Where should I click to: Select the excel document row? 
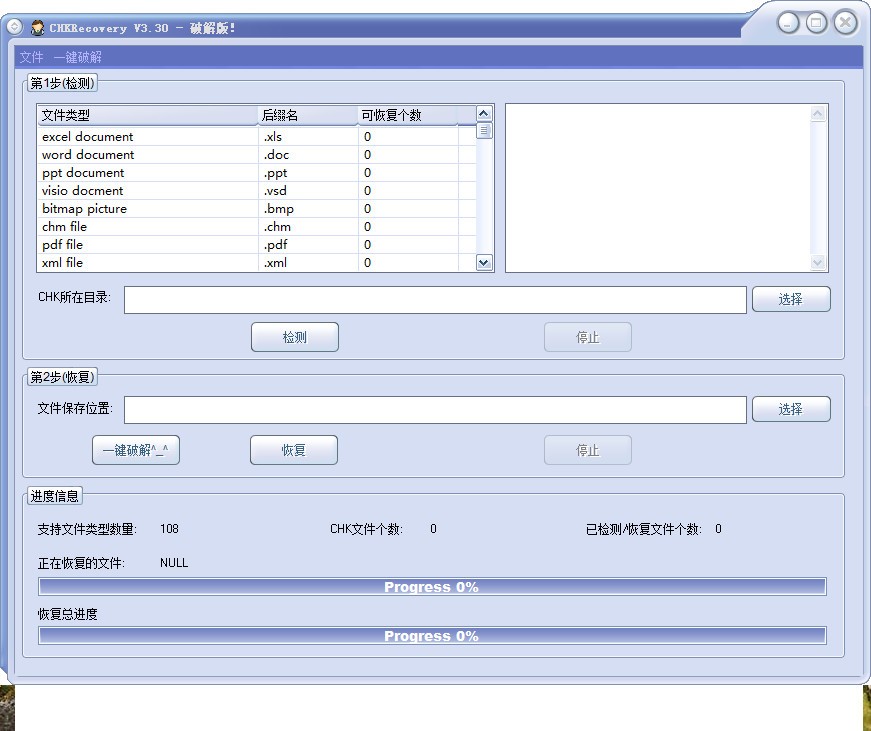click(x=257, y=137)
